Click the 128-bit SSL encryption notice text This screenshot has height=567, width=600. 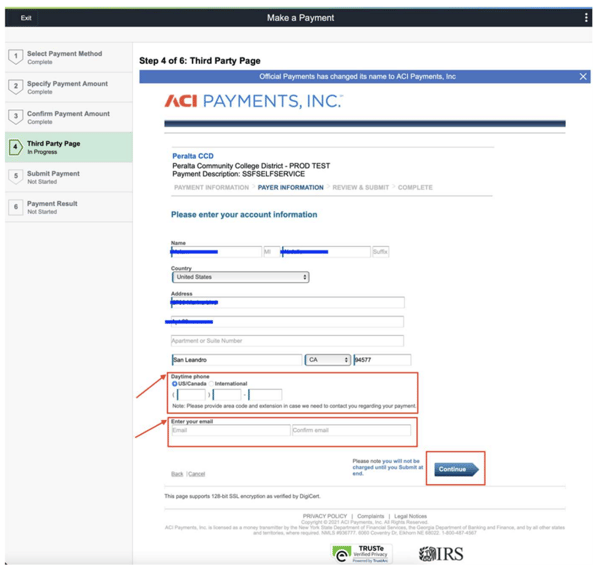tap(242, 496)
